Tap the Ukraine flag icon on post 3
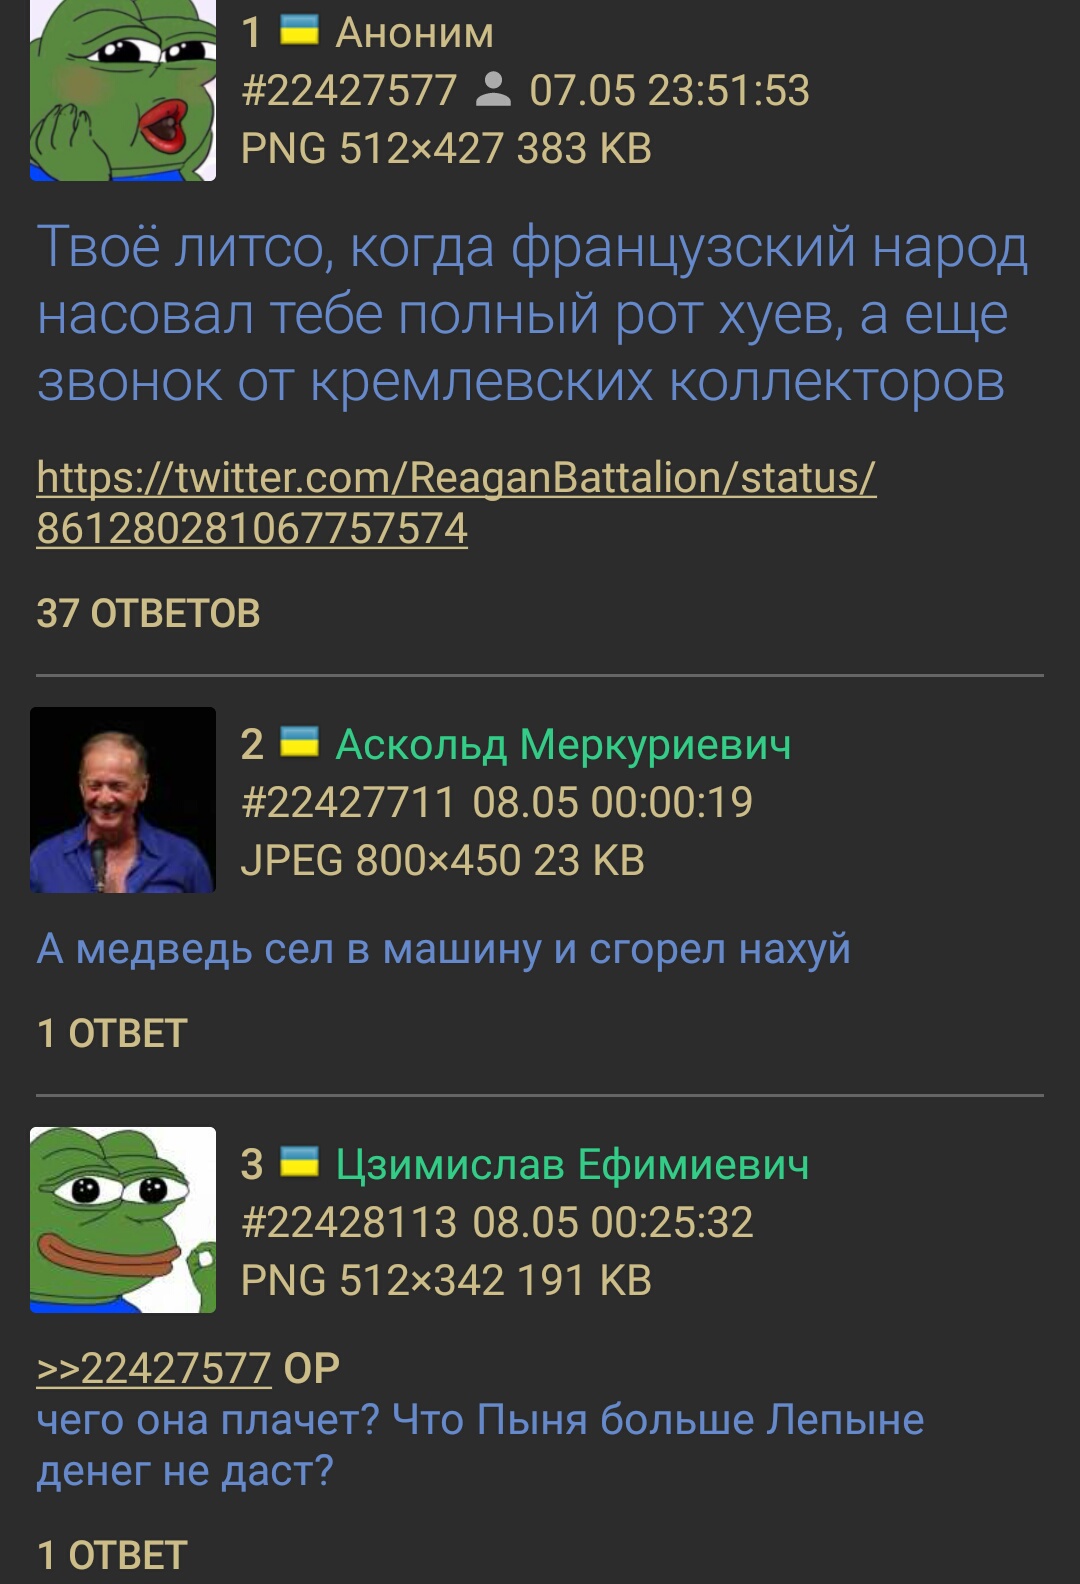The width and height of the screenshot is (1080, 1584). (x=299, y=1162)
